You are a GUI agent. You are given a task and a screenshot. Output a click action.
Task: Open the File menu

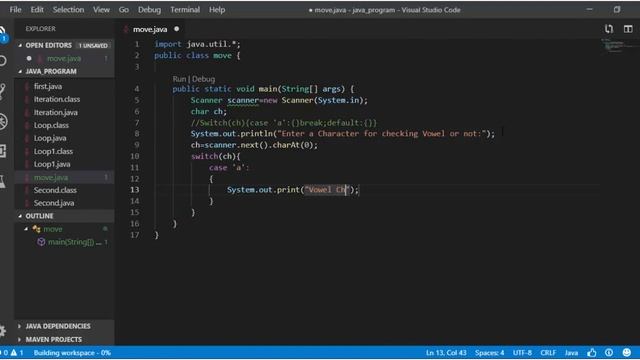pyautogui.click(x=16, y=10)
